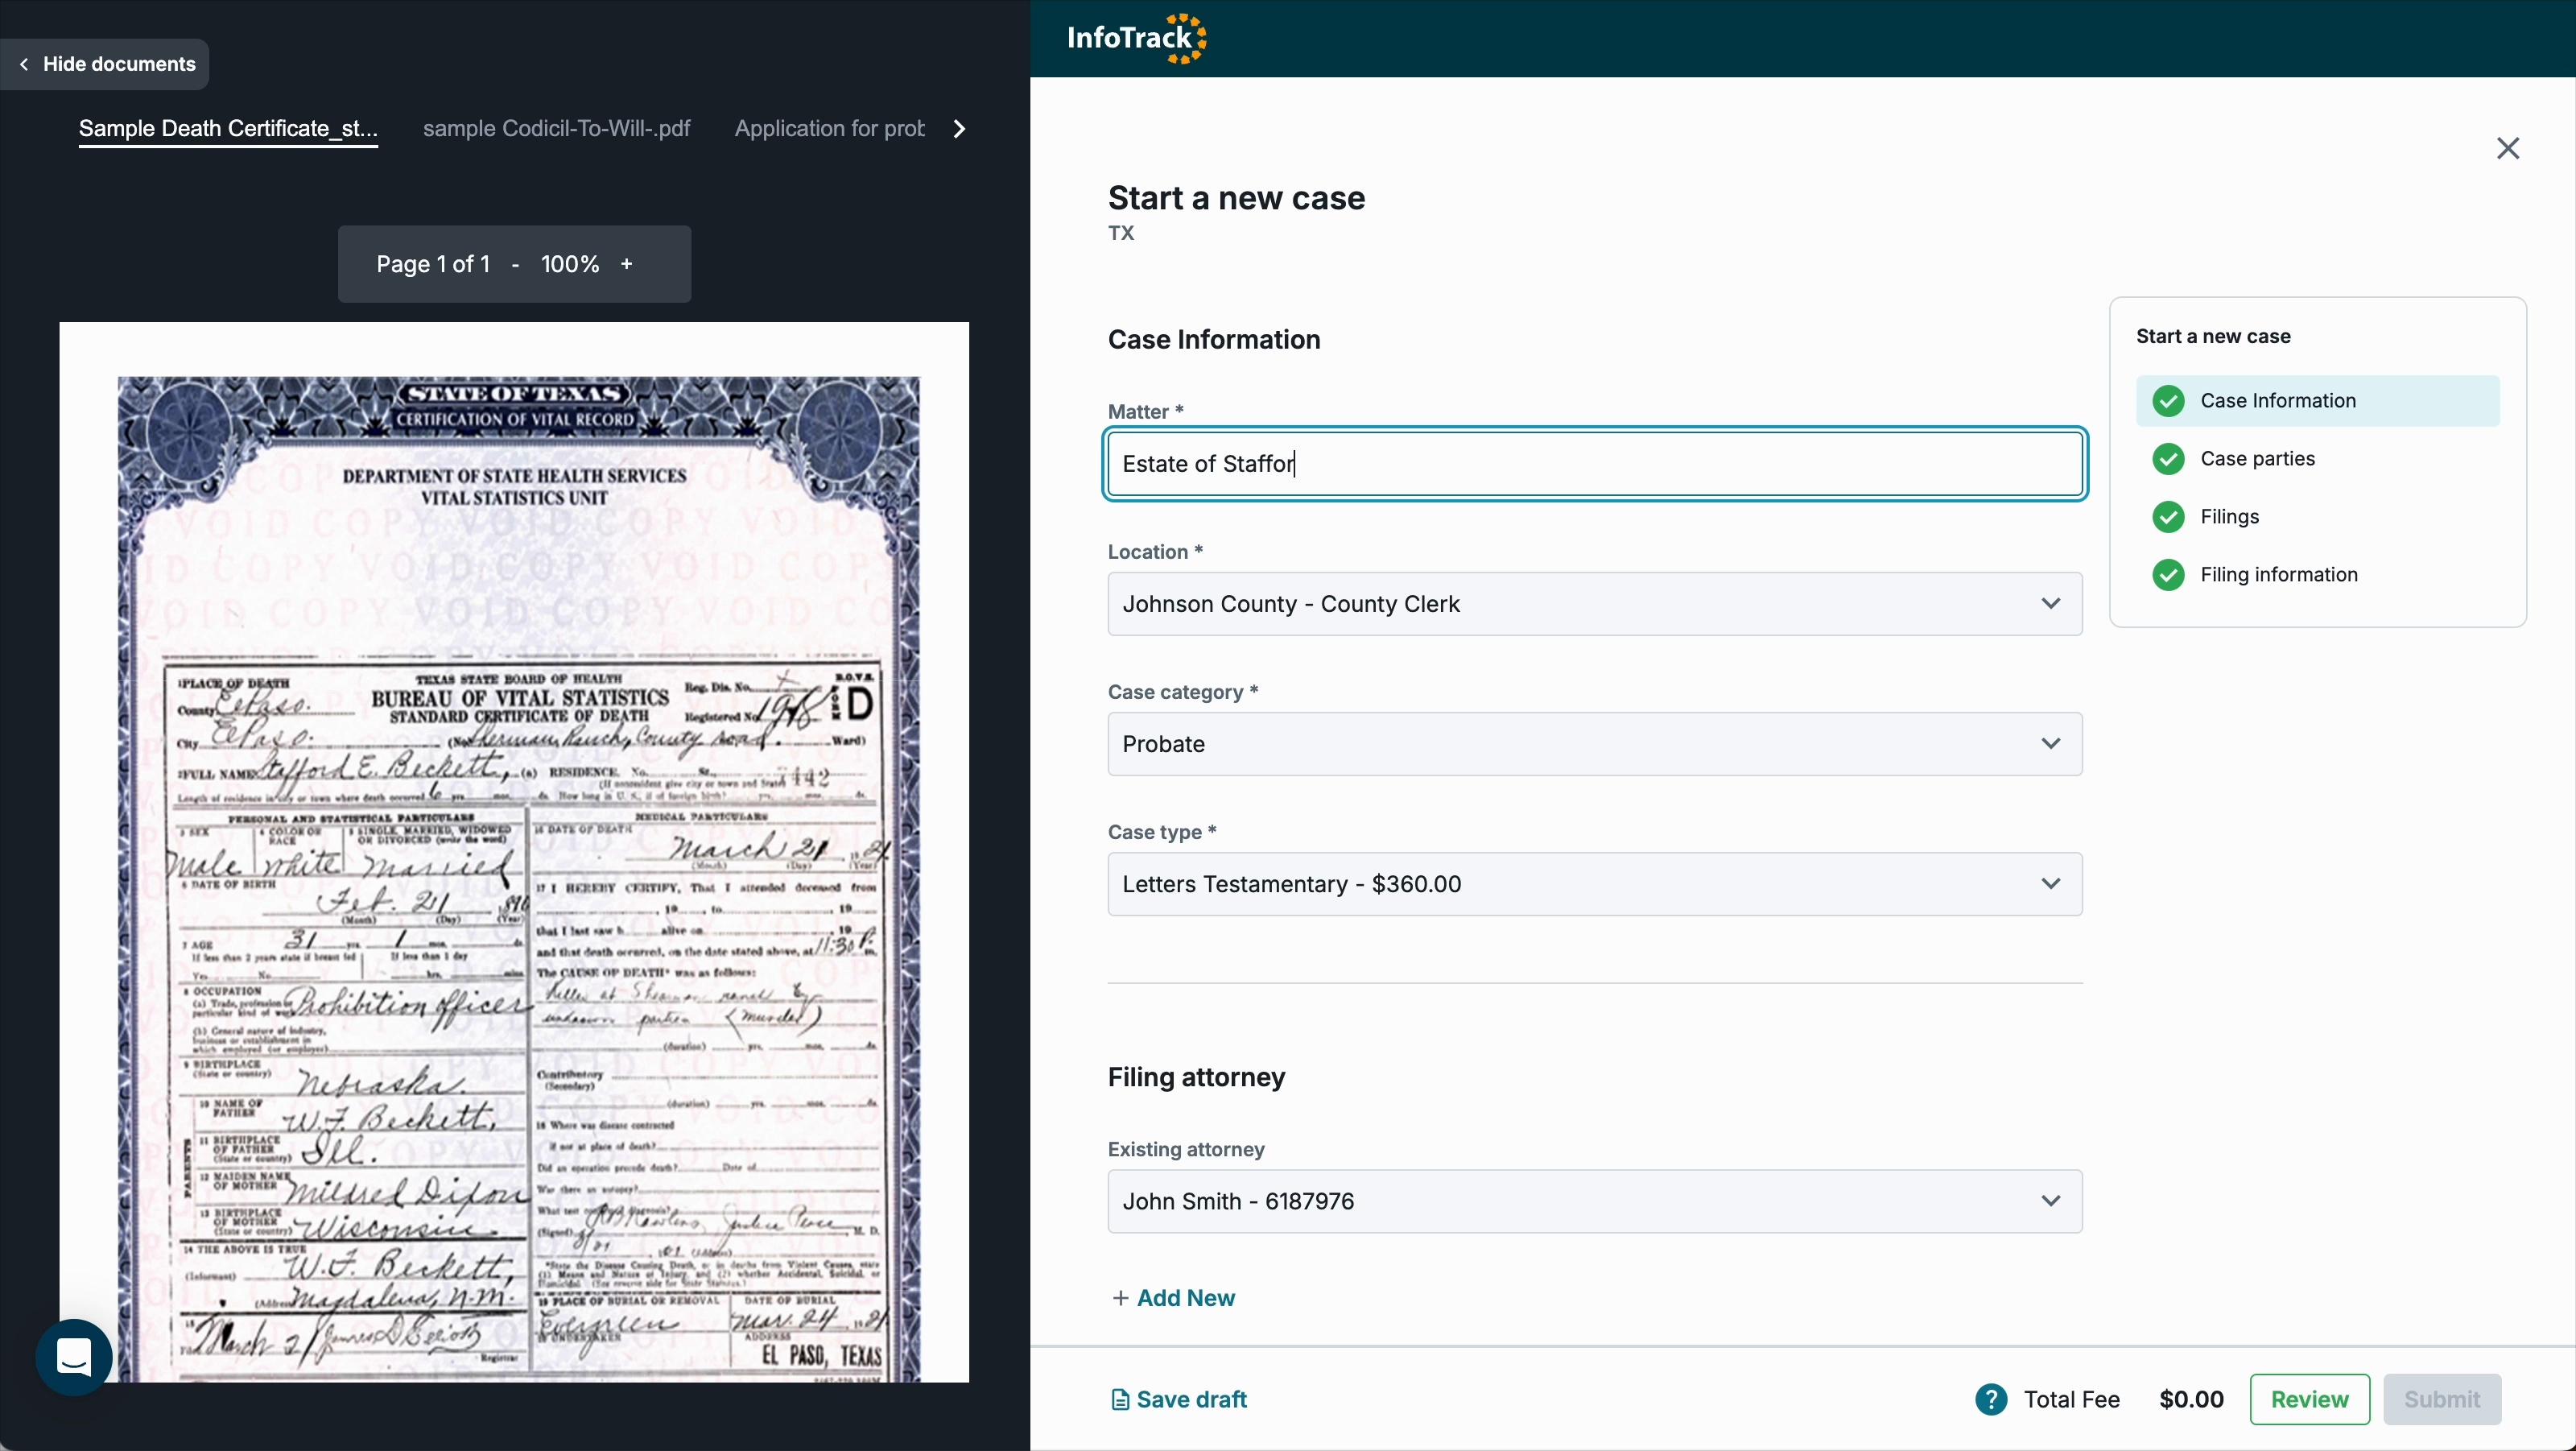Zoom out the document with minus
This screenshot has height=1451, width=2576.
pyautogui.click(x=515, y=264)
